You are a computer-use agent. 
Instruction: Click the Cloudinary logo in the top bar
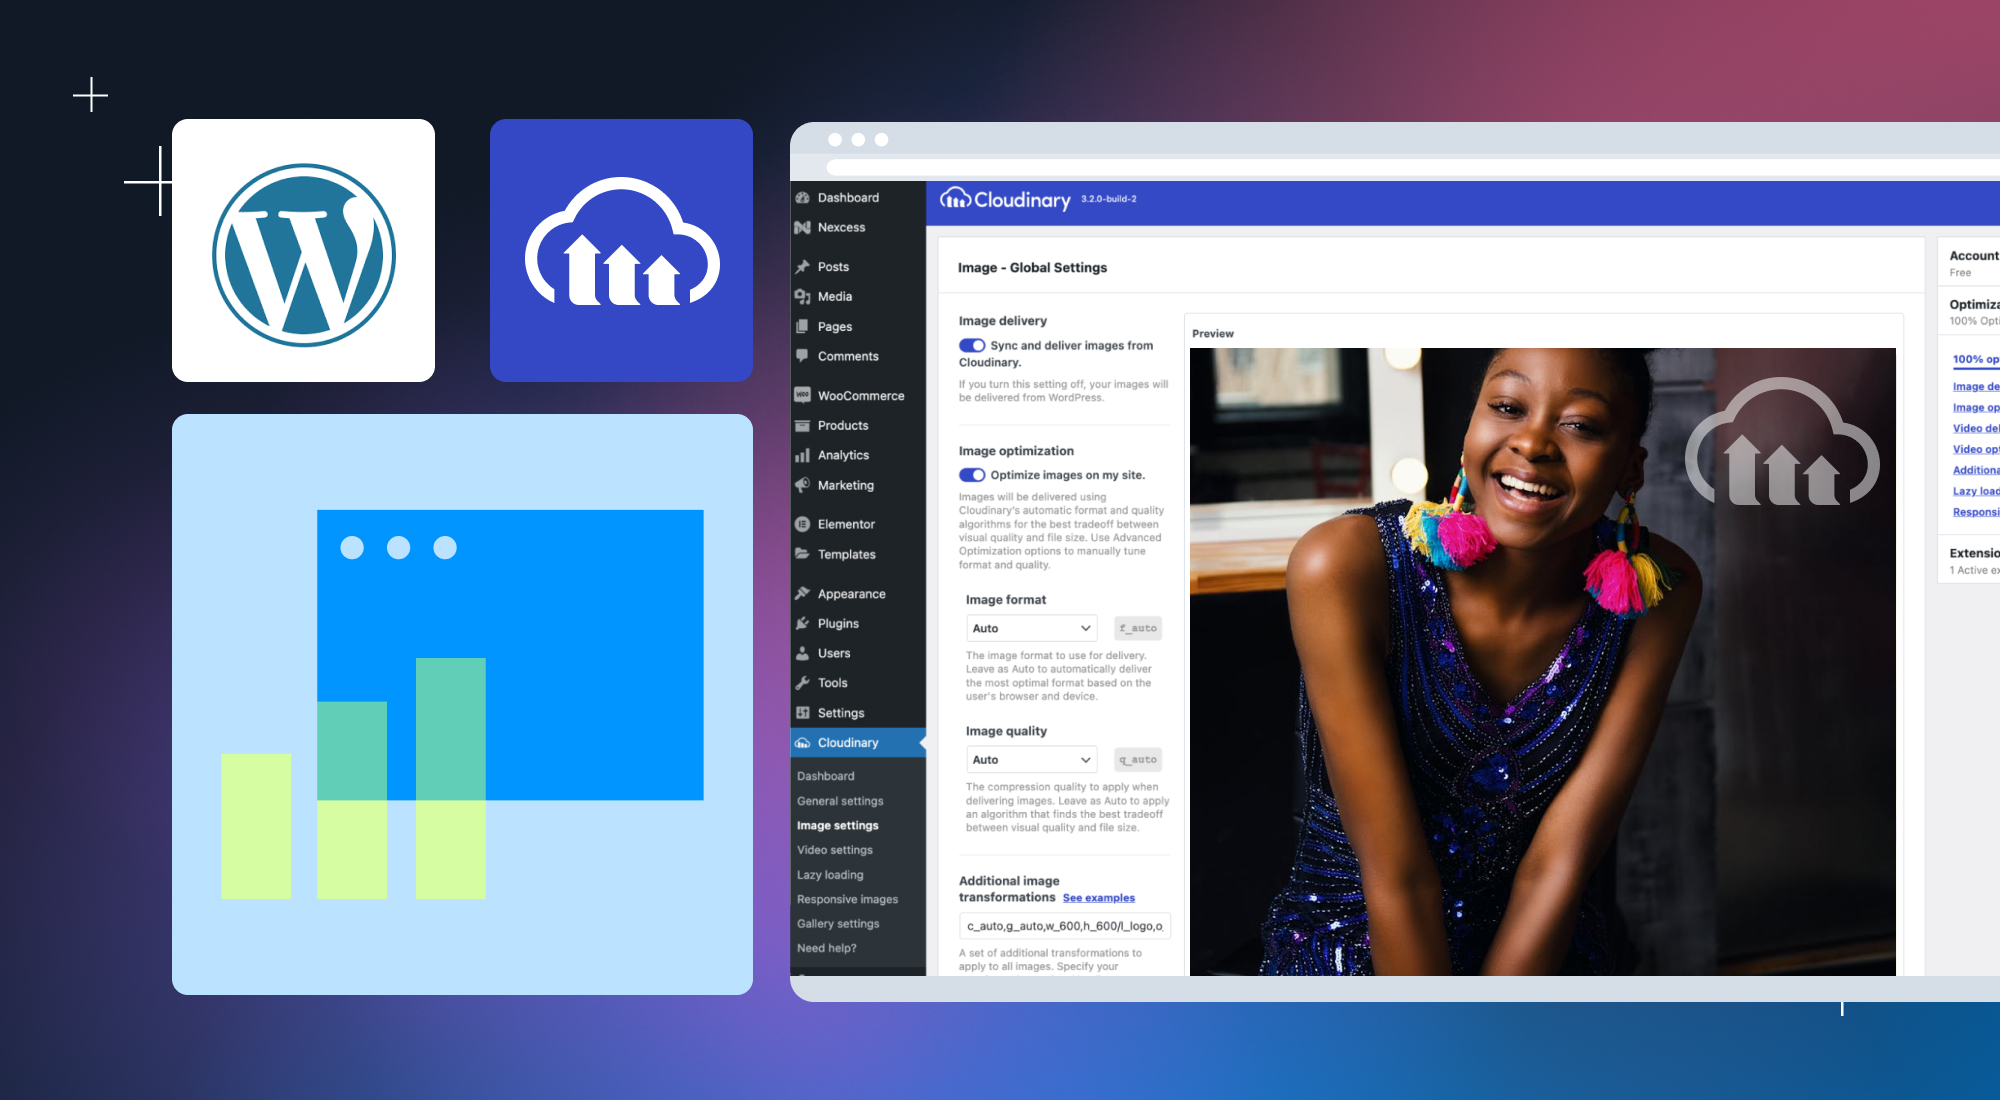(x=1005, y=199)
